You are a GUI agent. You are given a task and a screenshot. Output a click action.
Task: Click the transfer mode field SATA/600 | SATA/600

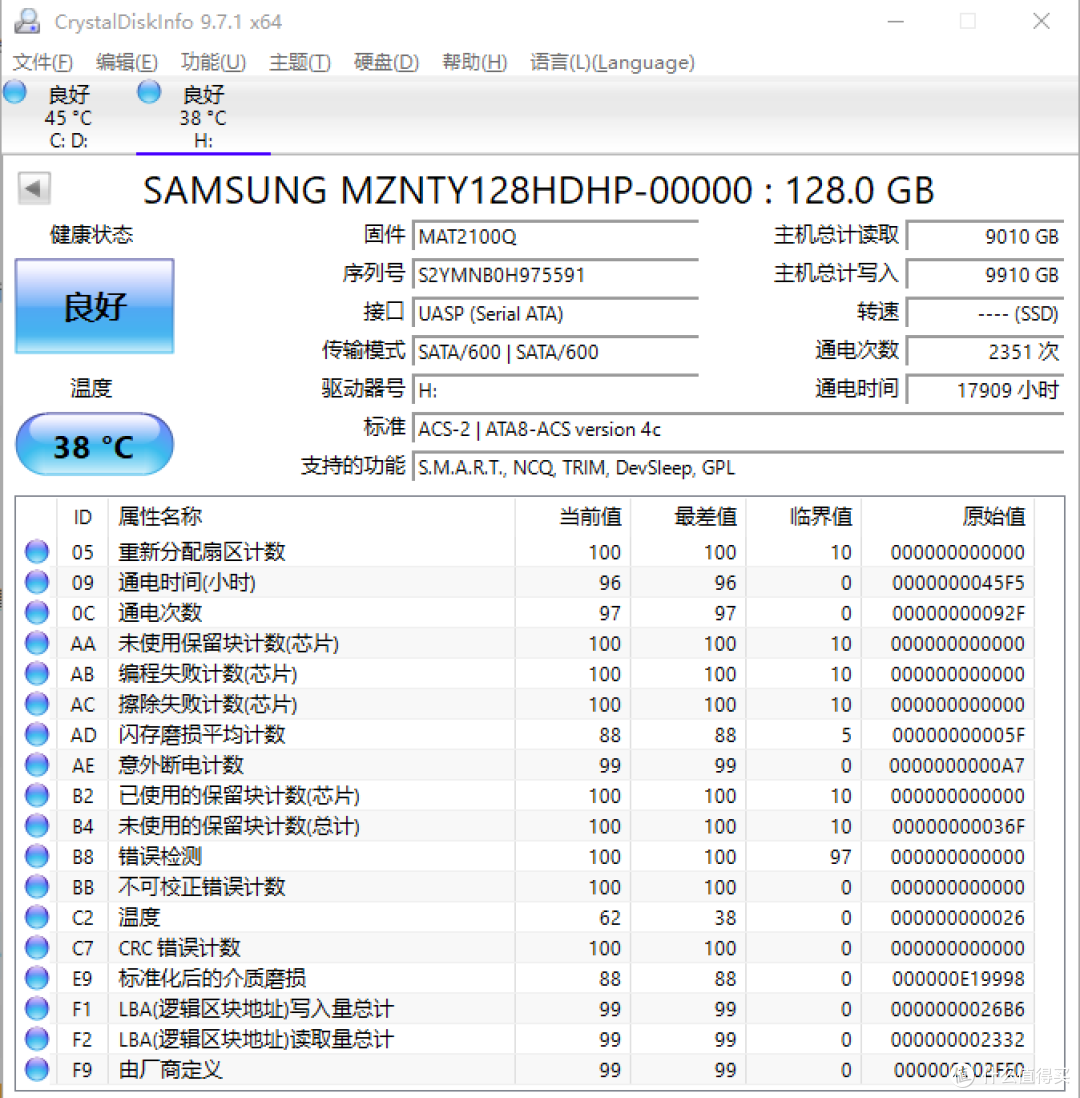[555, 352]
